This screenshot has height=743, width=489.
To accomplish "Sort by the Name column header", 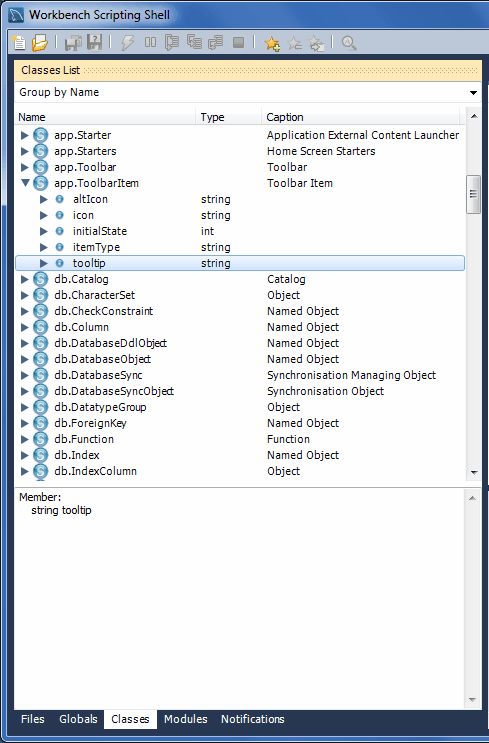I will [x=105, y=117].
